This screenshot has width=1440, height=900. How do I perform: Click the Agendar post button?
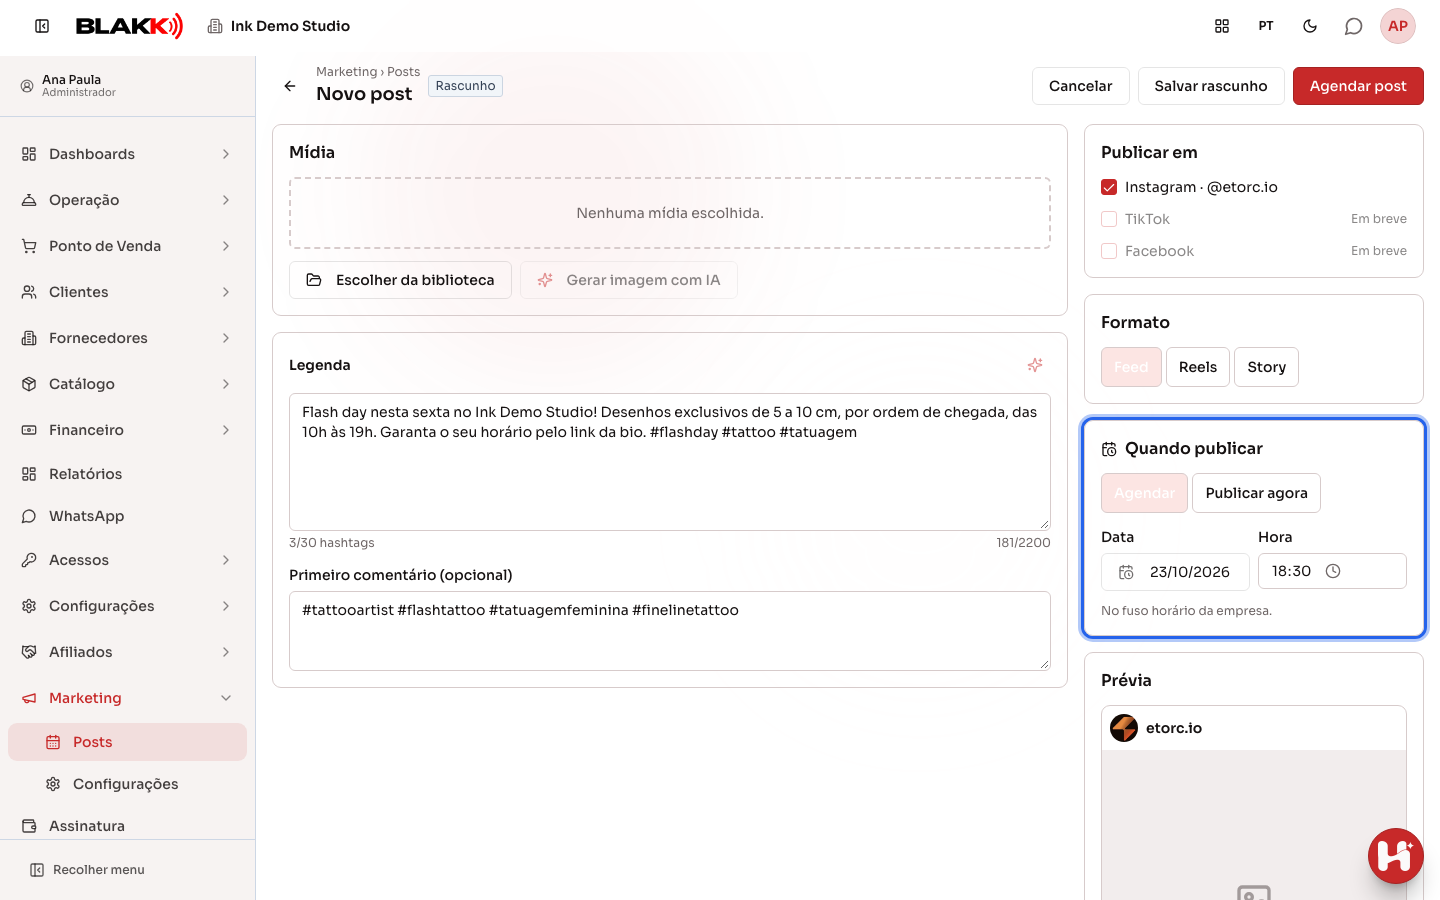pyautogui.click(x=1358, y=86)
